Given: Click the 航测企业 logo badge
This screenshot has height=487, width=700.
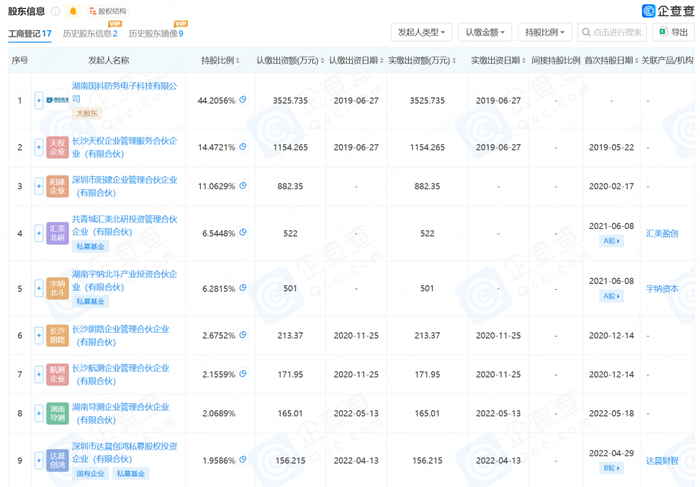Looking at the screenshot, I should tap(58, 375).
